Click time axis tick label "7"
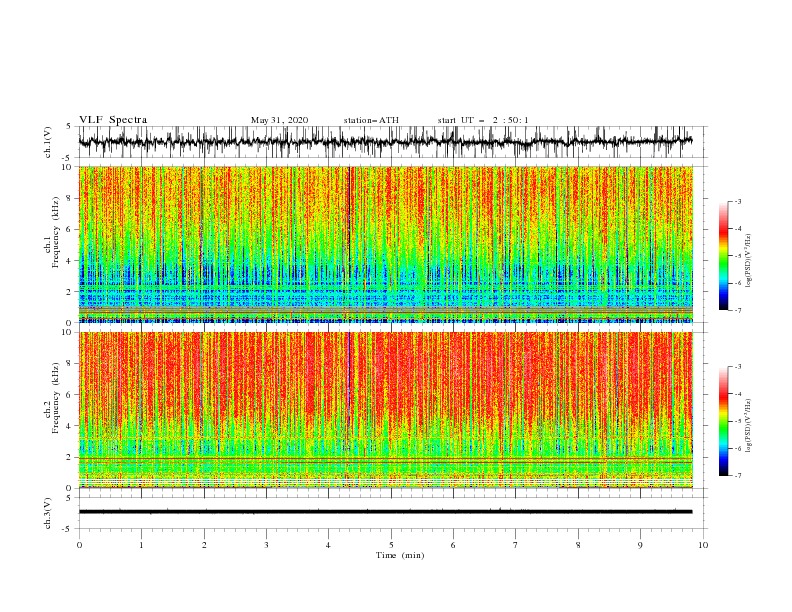 516,545
